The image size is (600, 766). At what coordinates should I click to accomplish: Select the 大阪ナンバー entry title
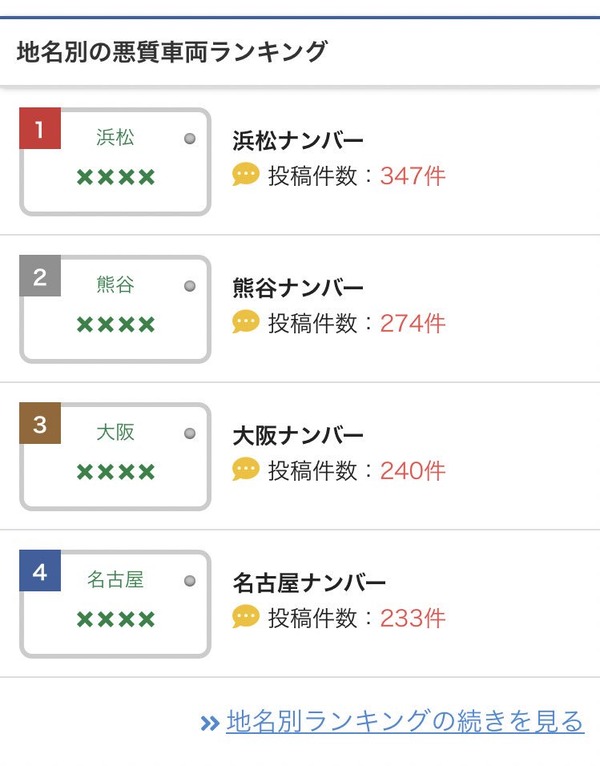[298, 435]
